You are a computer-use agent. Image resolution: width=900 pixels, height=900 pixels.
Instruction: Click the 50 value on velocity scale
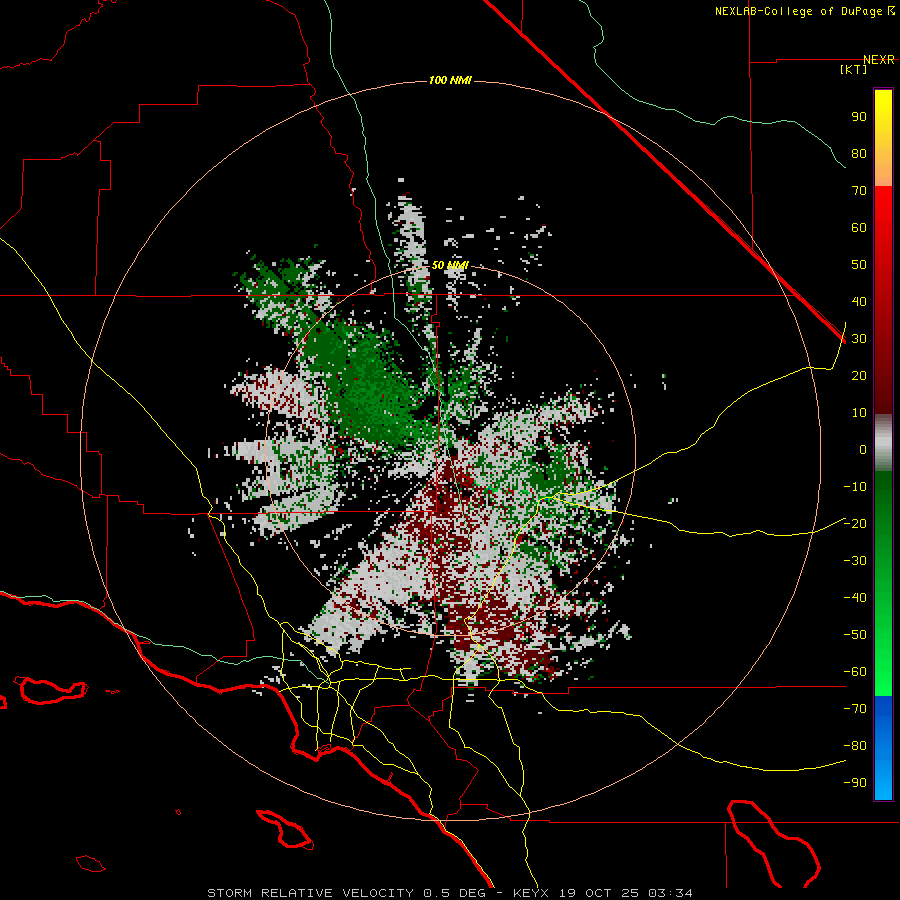point(859,265)
